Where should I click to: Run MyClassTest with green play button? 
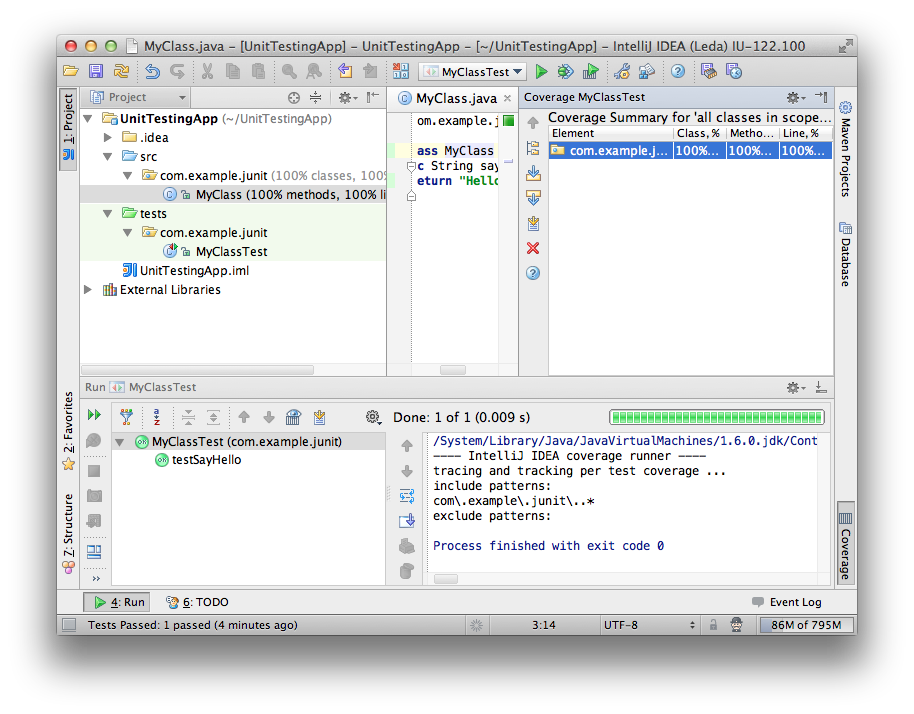541,72
